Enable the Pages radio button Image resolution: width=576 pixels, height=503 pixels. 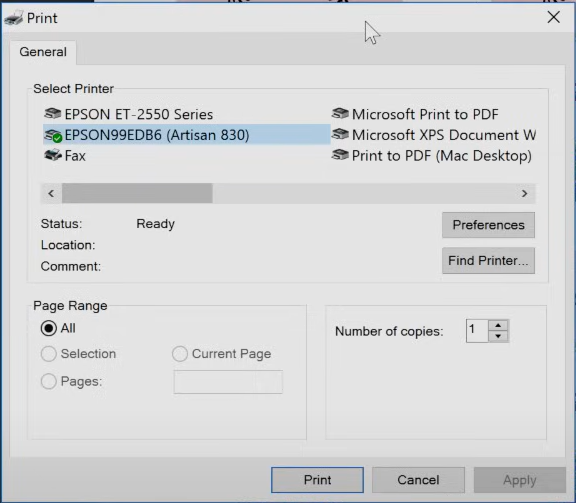tap(48, 381)
